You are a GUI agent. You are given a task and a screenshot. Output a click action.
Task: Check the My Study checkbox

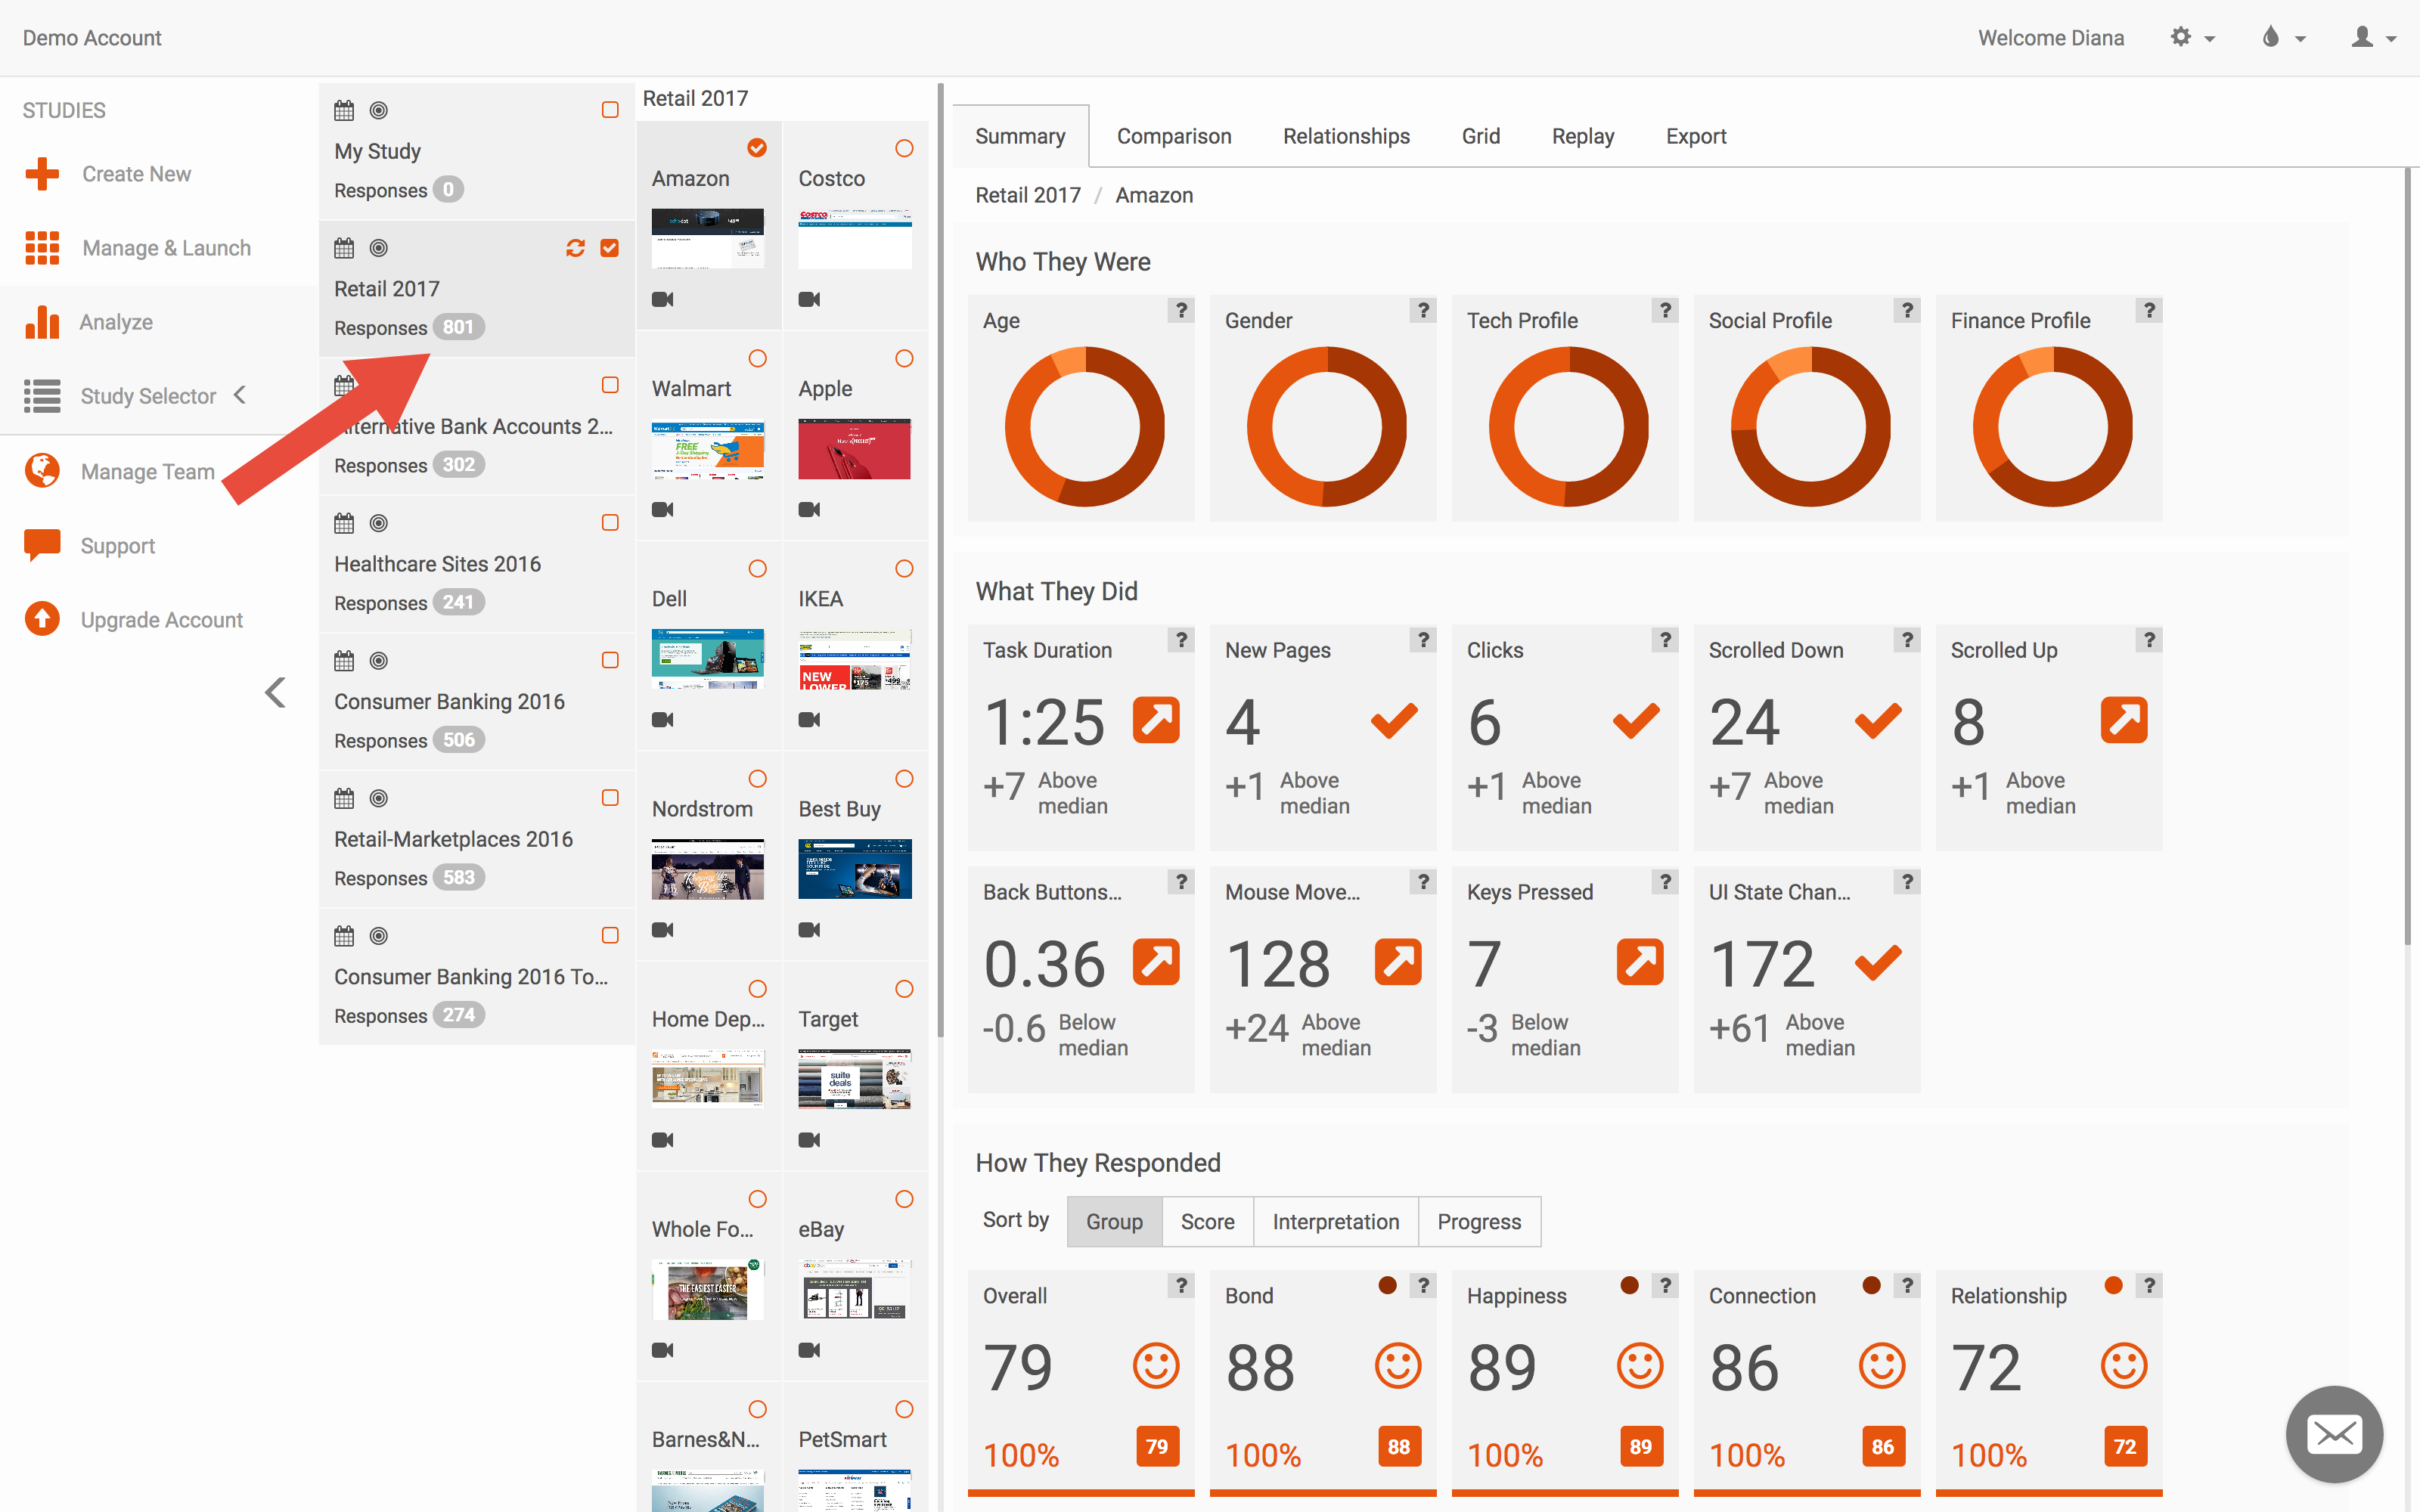pos(610,110)
